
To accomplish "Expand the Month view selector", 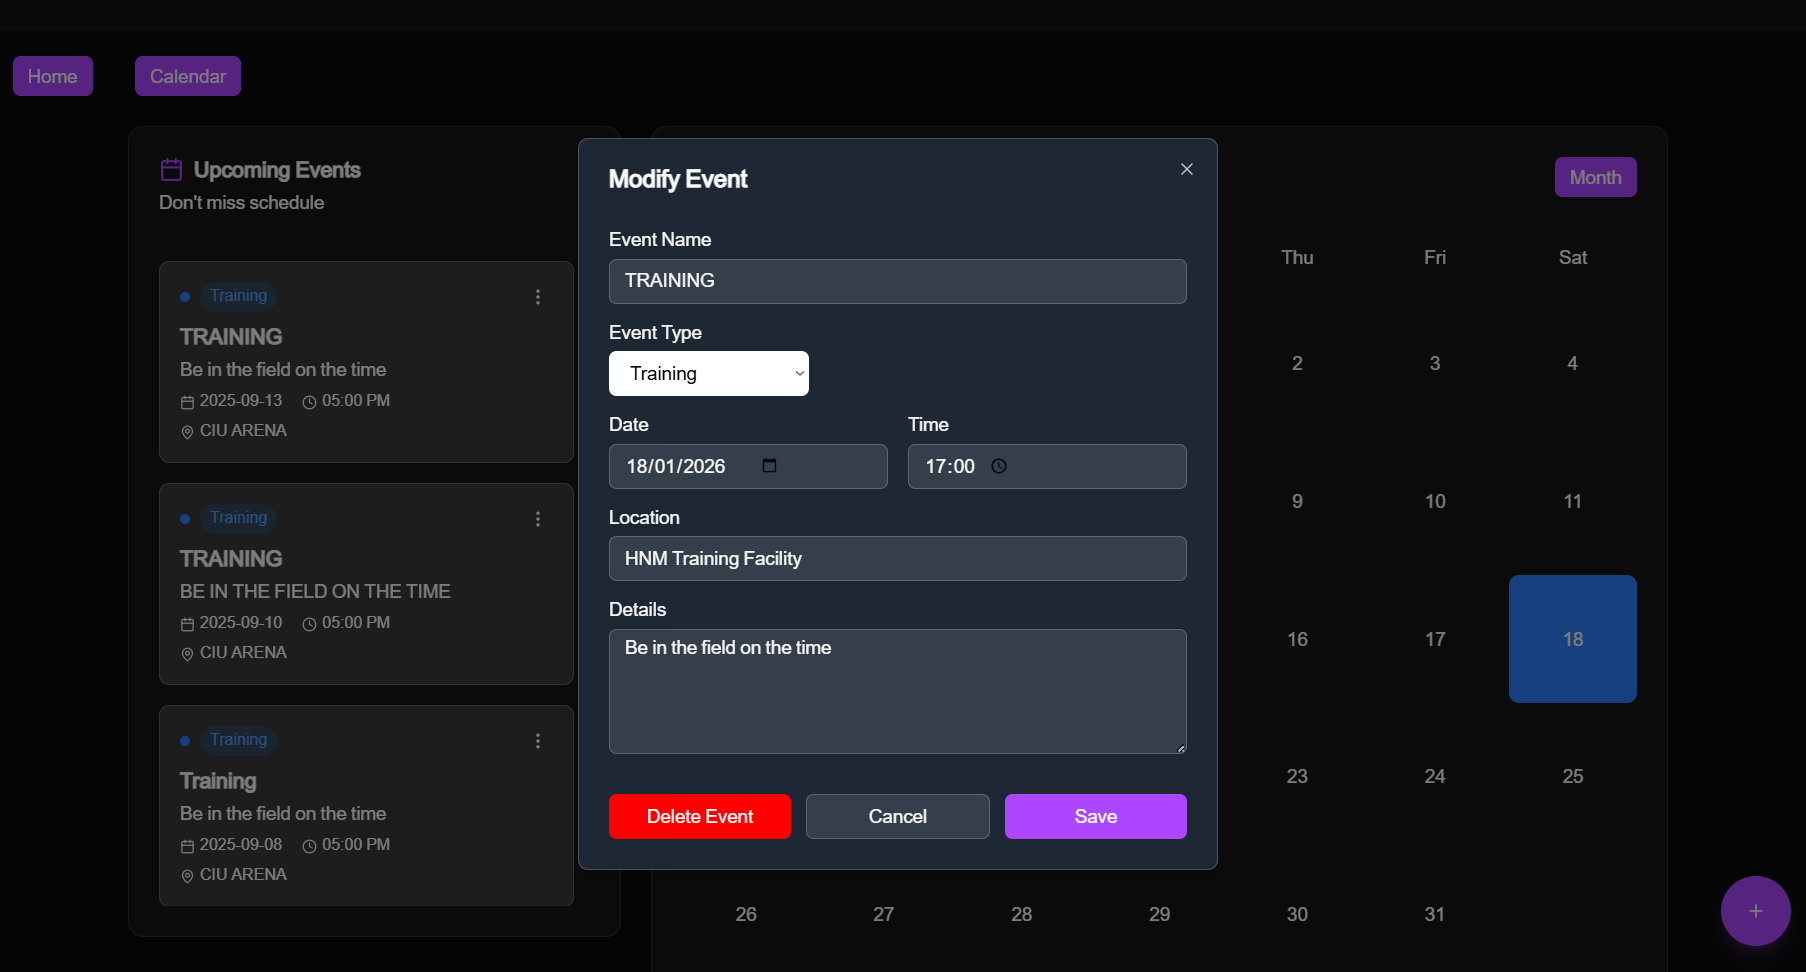I will point(1595,177).
